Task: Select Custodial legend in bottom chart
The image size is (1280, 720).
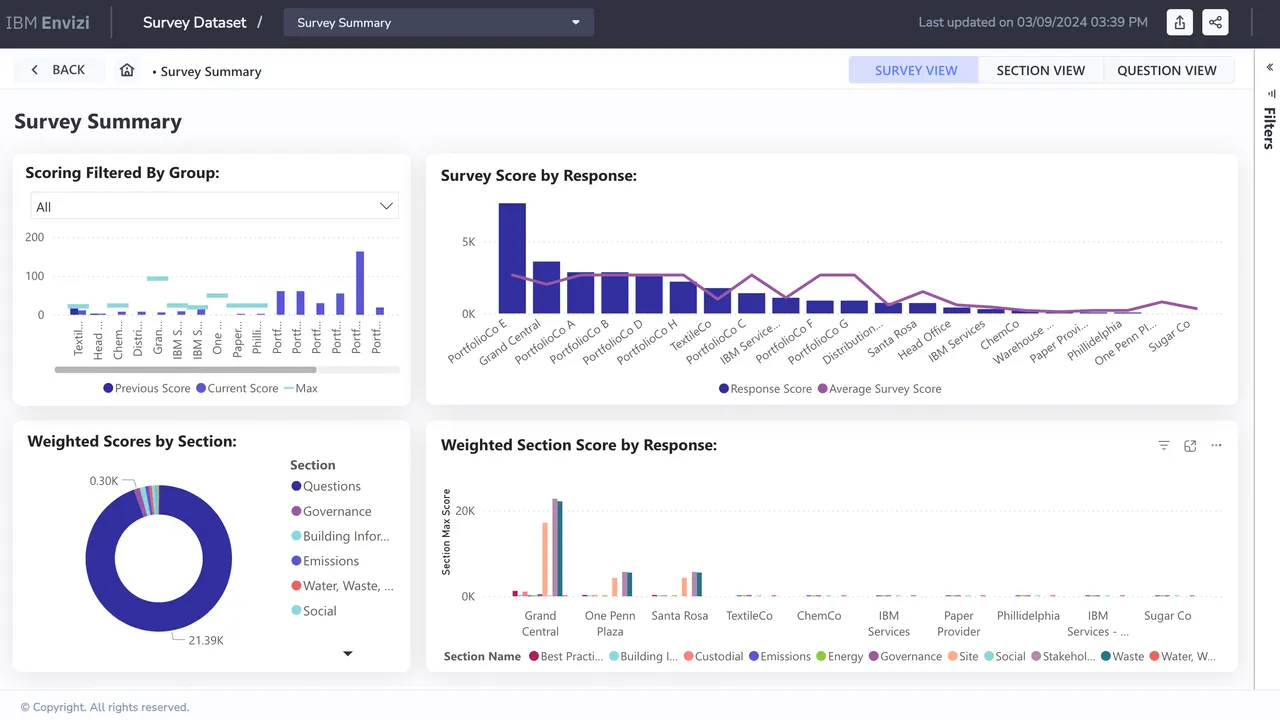Action: (713, 657)
